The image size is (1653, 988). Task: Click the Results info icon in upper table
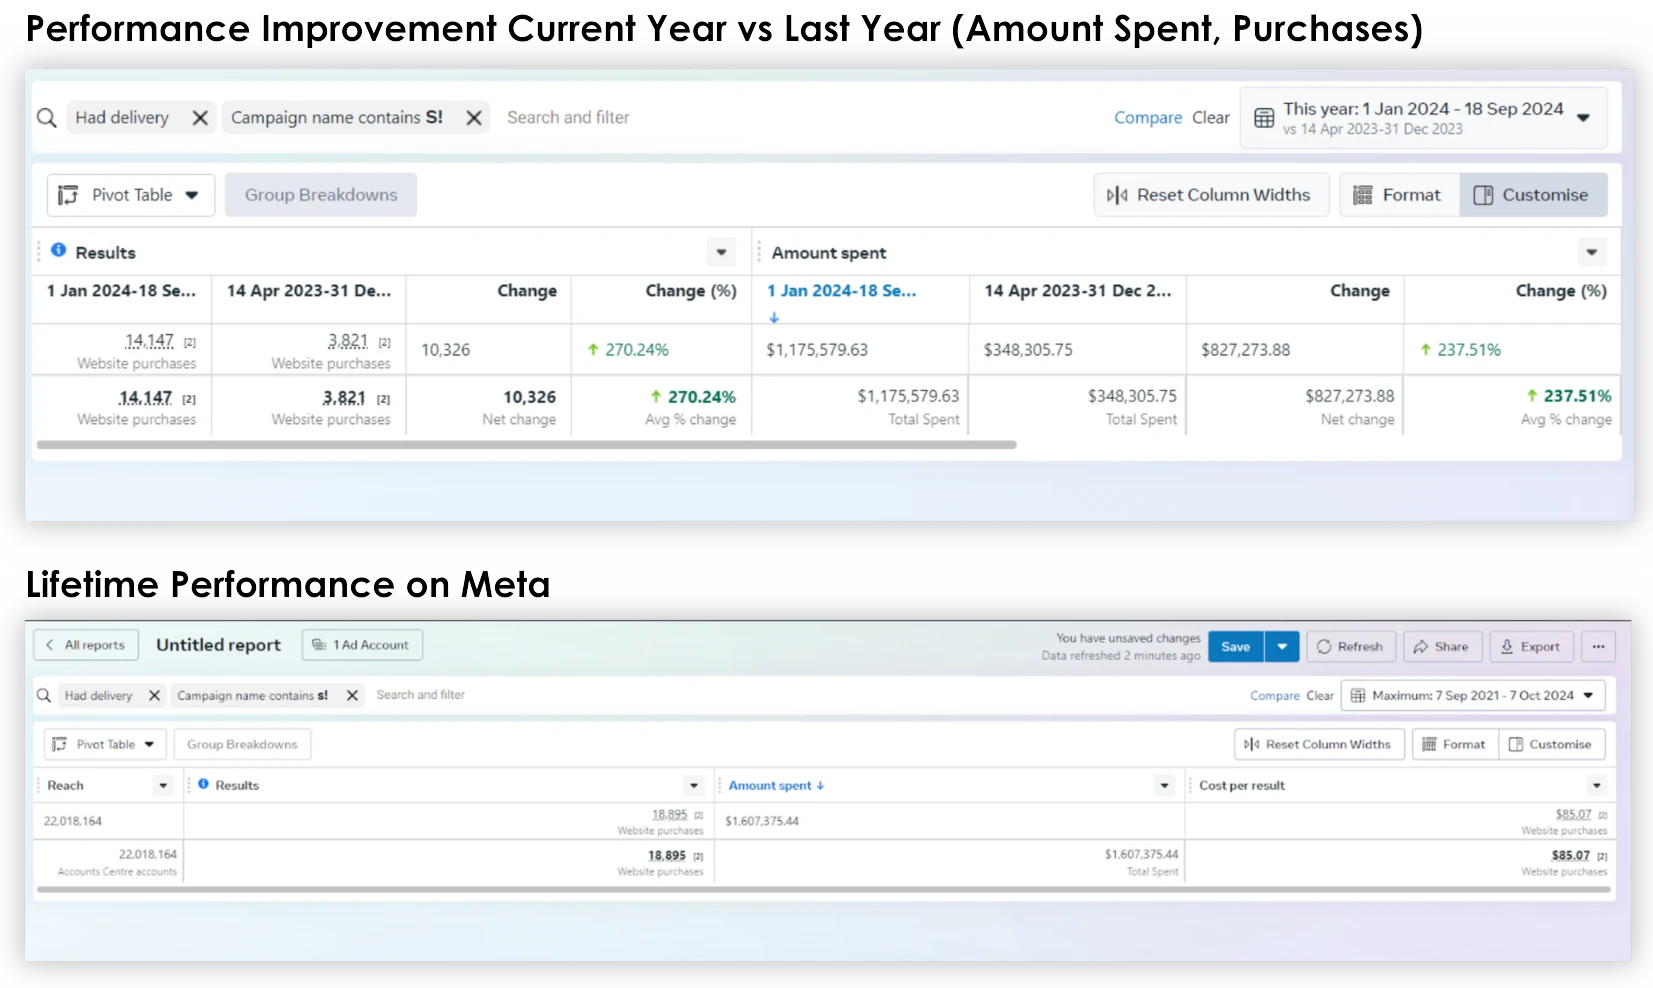[x=59, y=250]
